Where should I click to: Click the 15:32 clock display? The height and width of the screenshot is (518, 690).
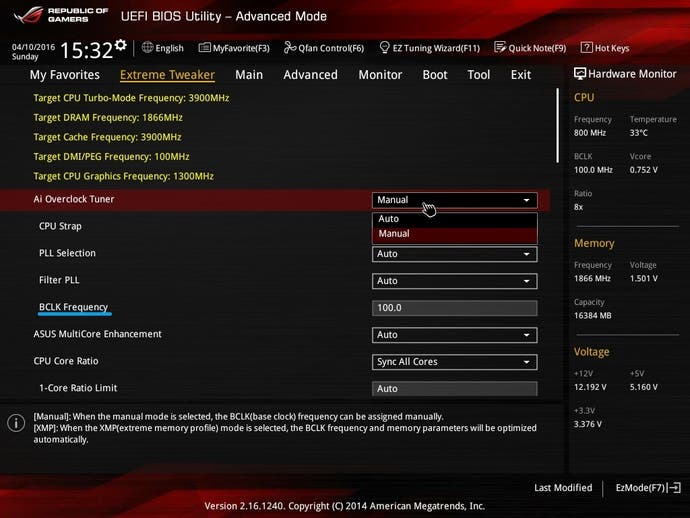pyautogui.click(x=86, y=50)
